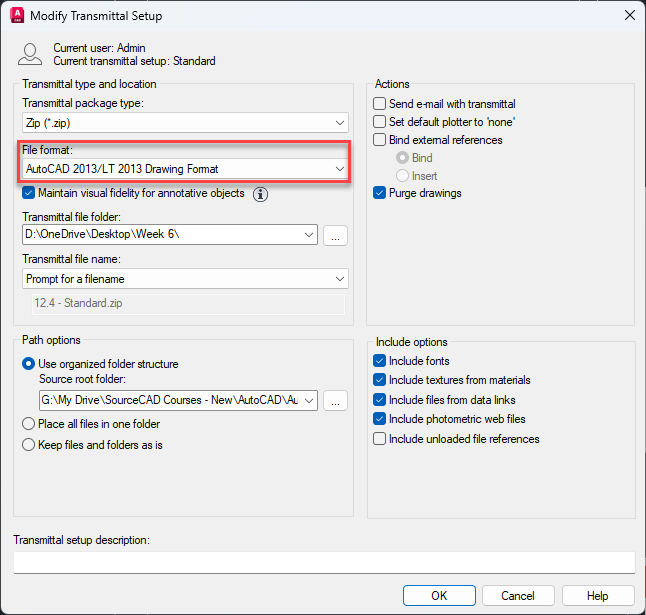Uncheck Include fonts
The width and height of the screenshot is (646, 615).
(x=411, y=361)
